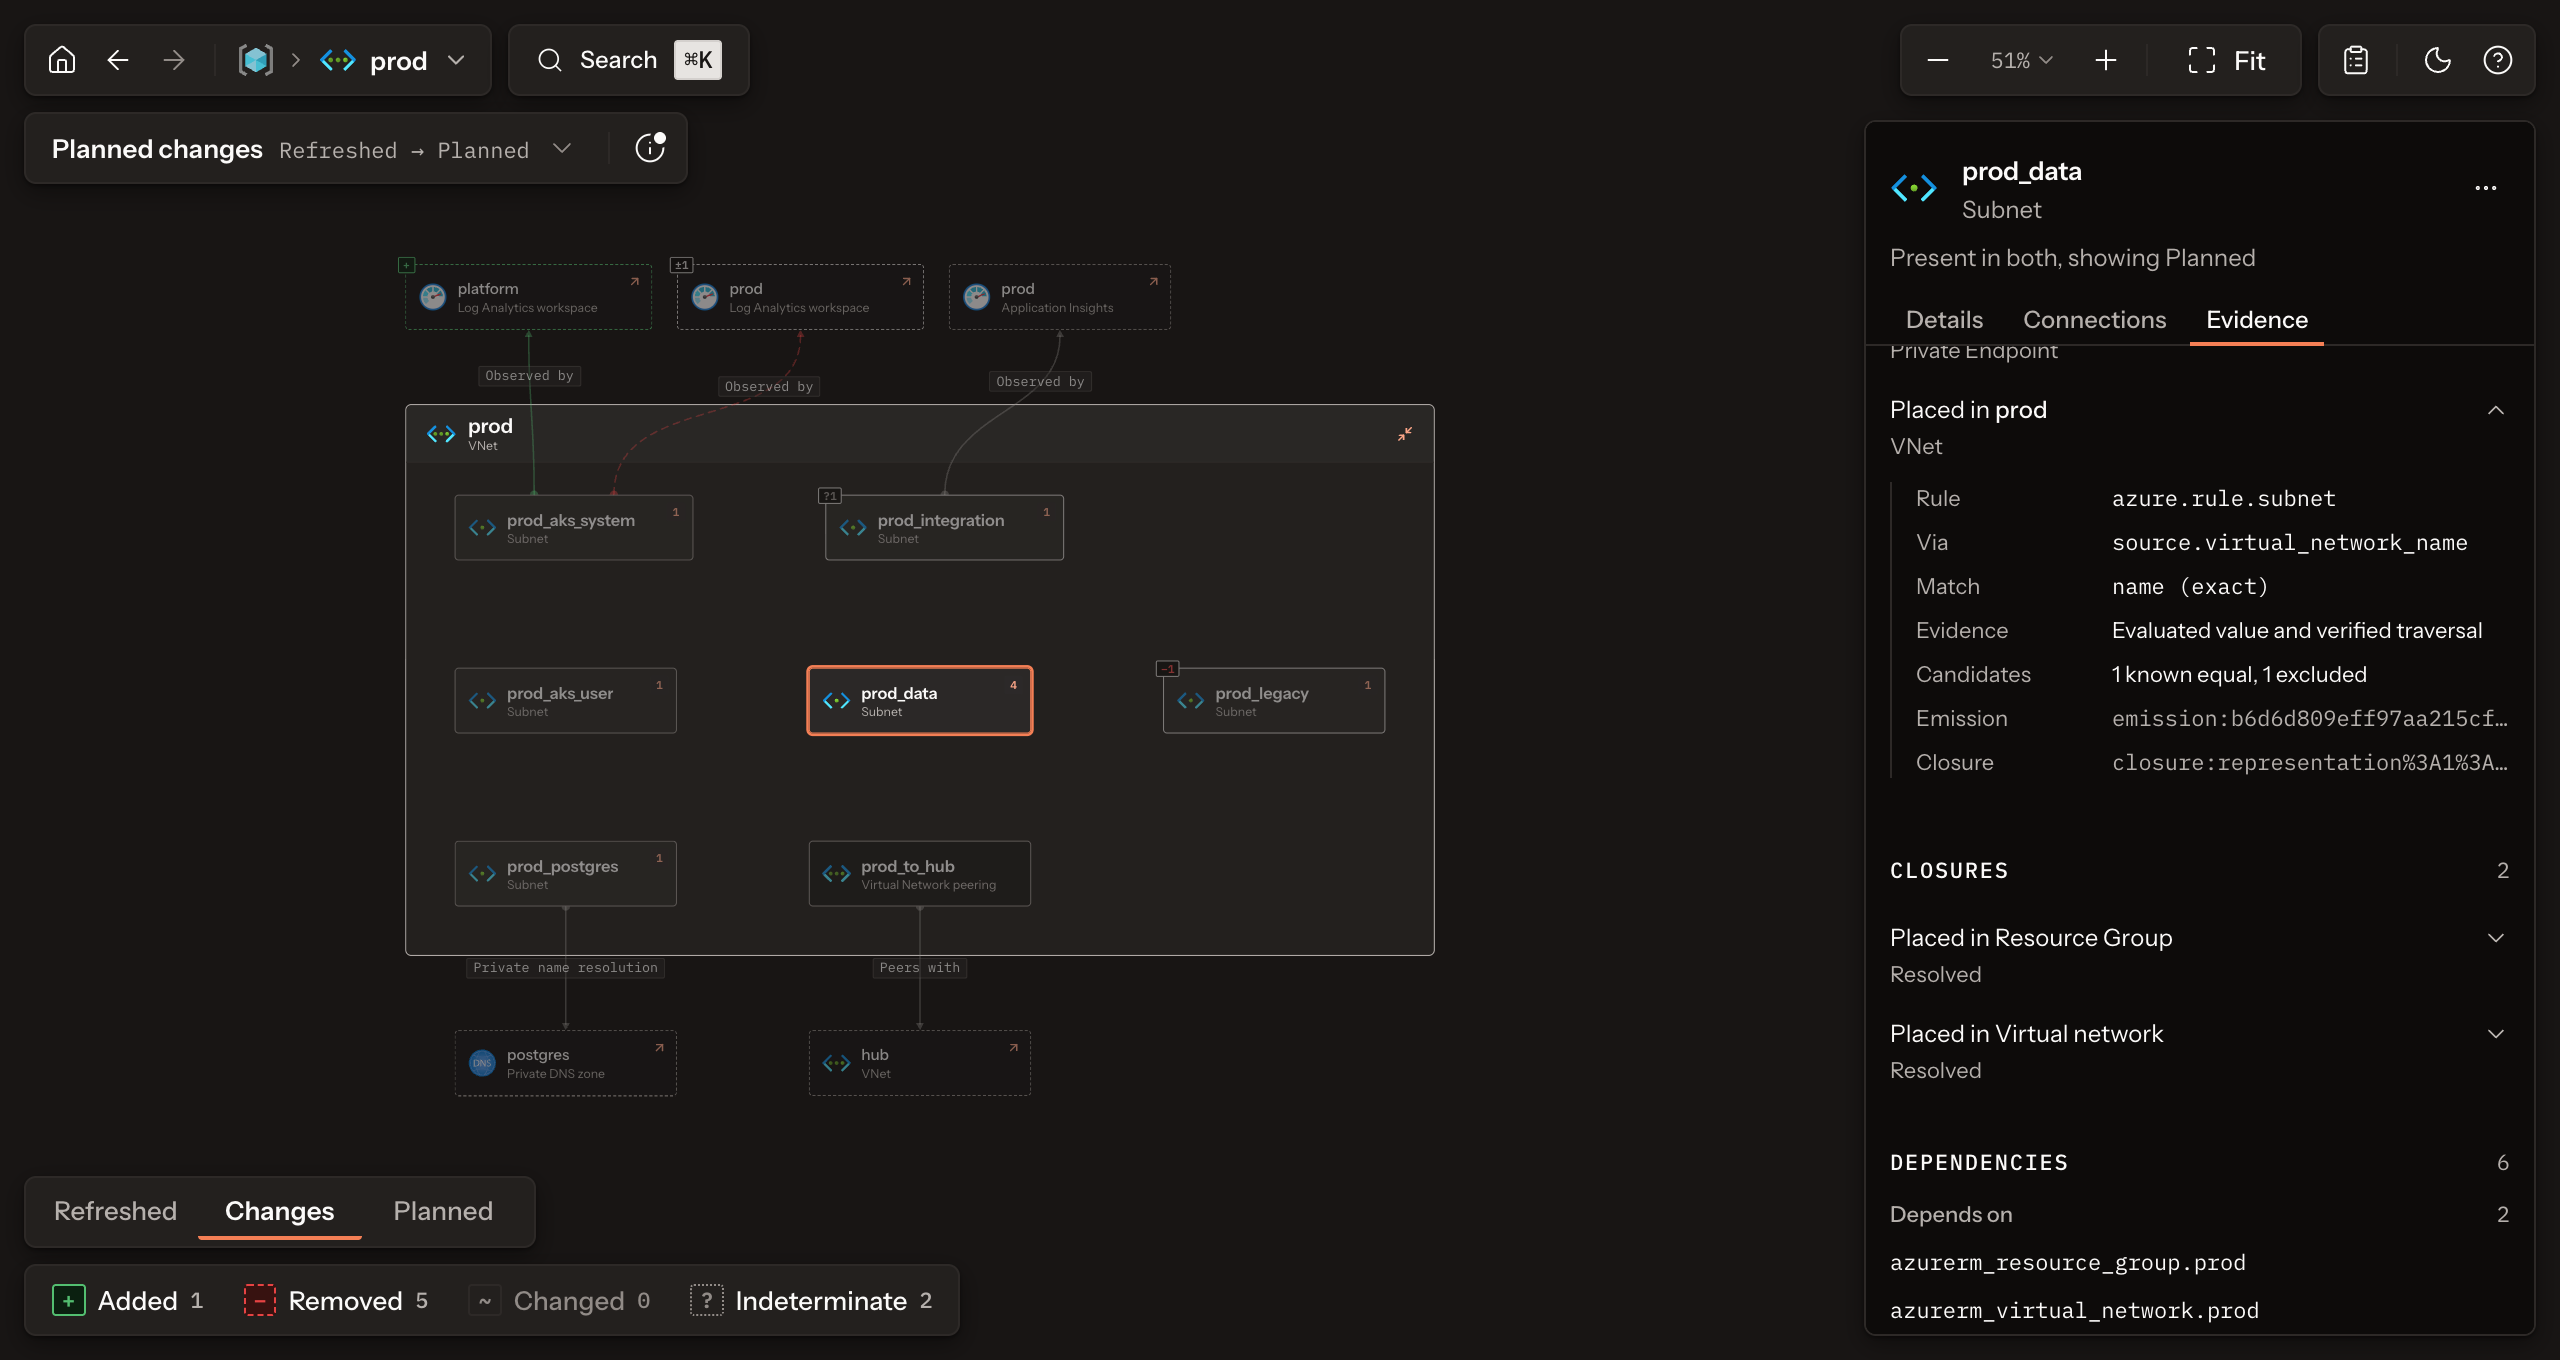The height and width of the screenshot is (1360, 2560).
Task: Open azurerm_virtual_network.prod dependency
Action: (2074, 1310)
